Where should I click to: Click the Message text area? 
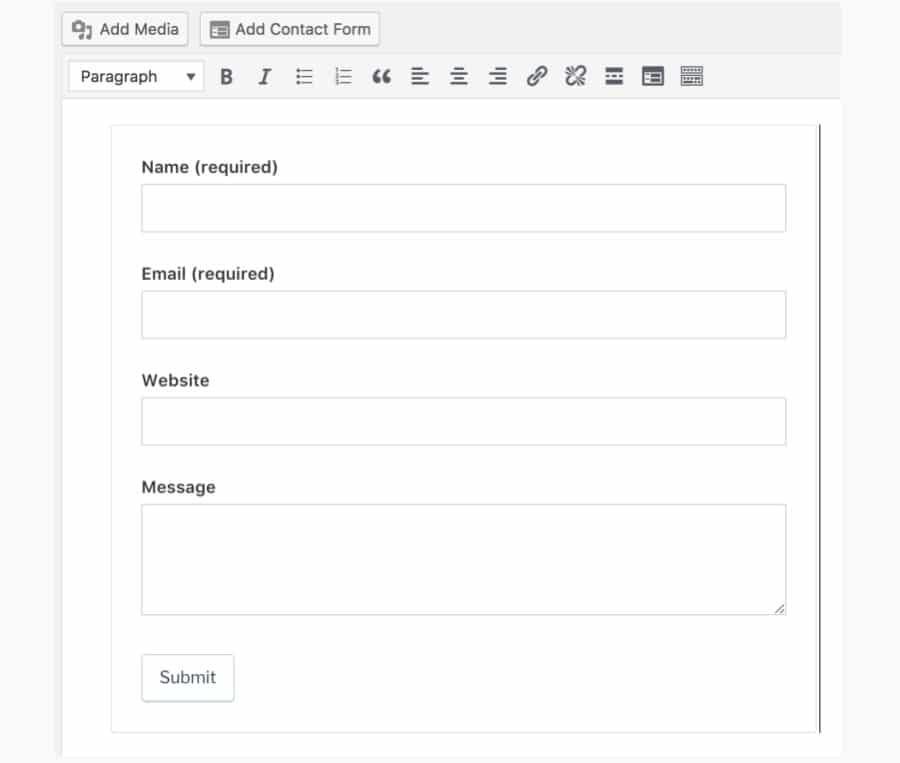click(x=463, y=558)
